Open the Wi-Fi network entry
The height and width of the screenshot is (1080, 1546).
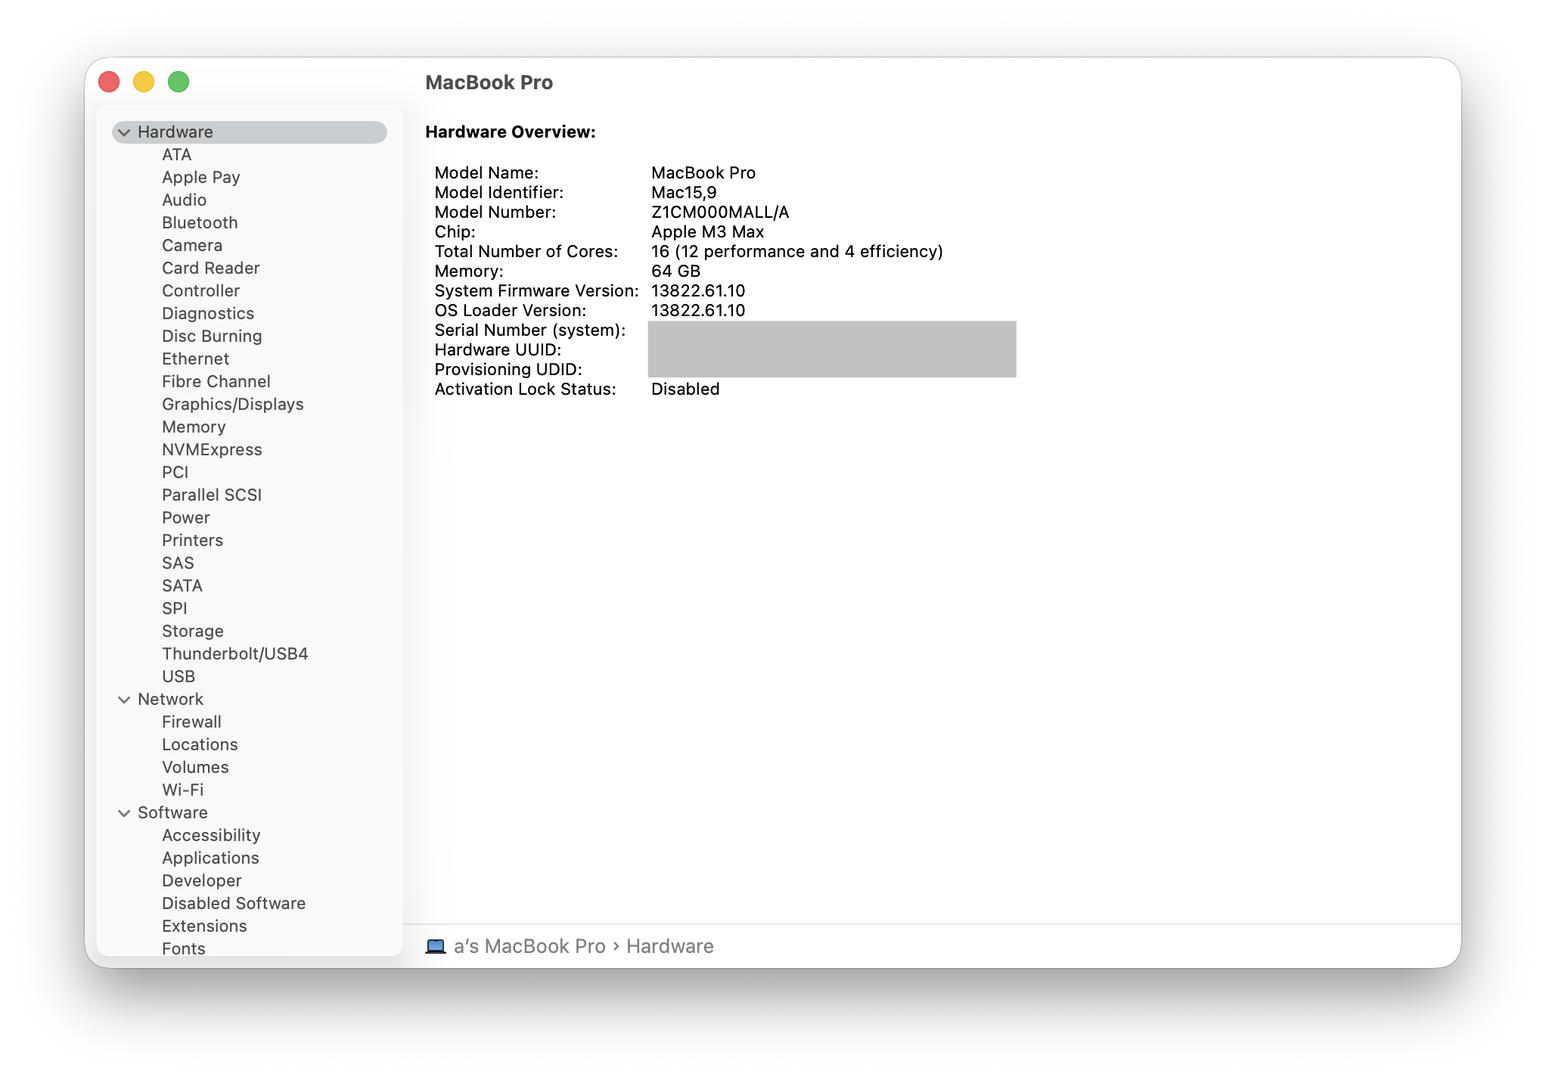point(182,790)
